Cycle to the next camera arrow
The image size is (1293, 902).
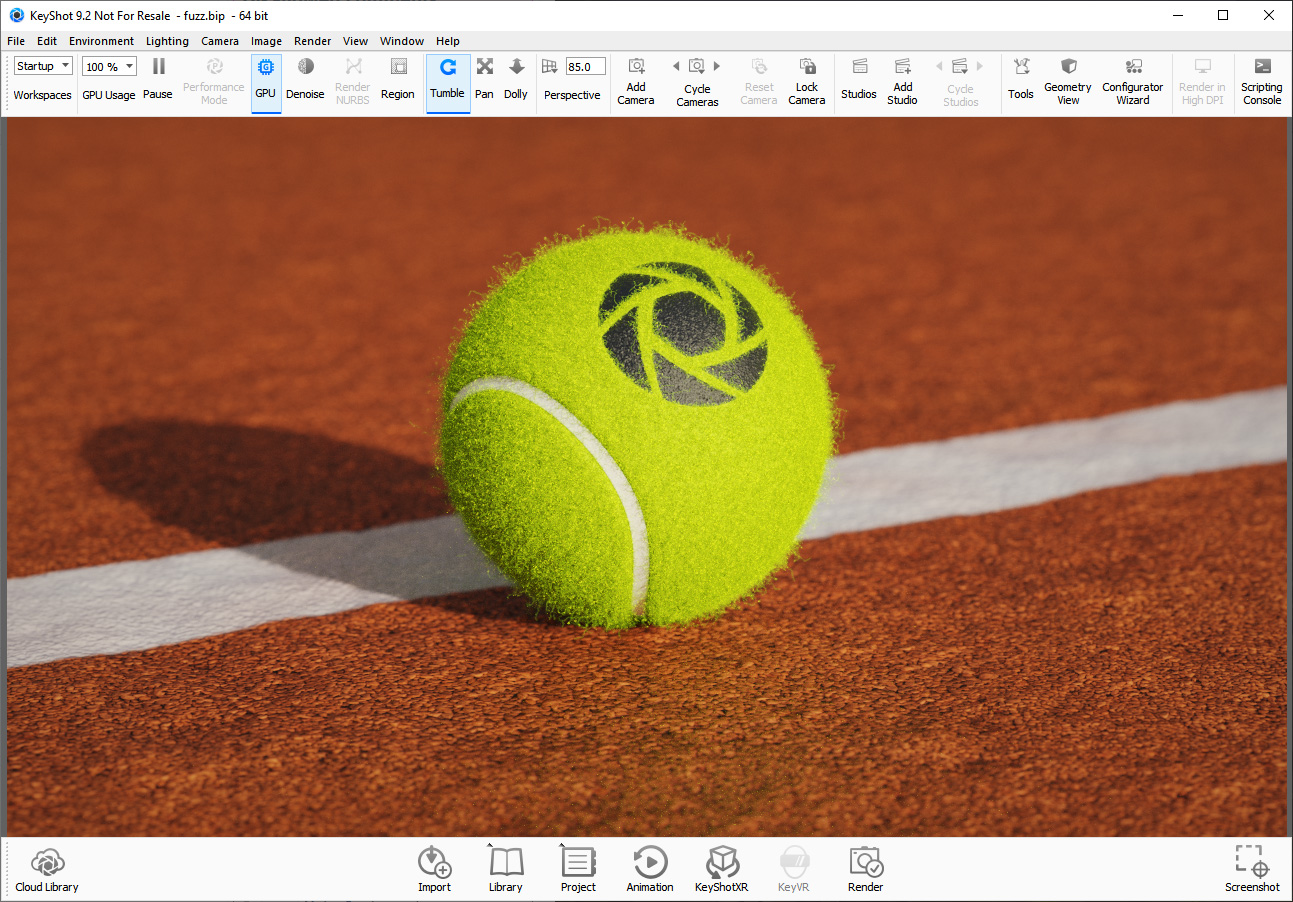pos(717,67)
